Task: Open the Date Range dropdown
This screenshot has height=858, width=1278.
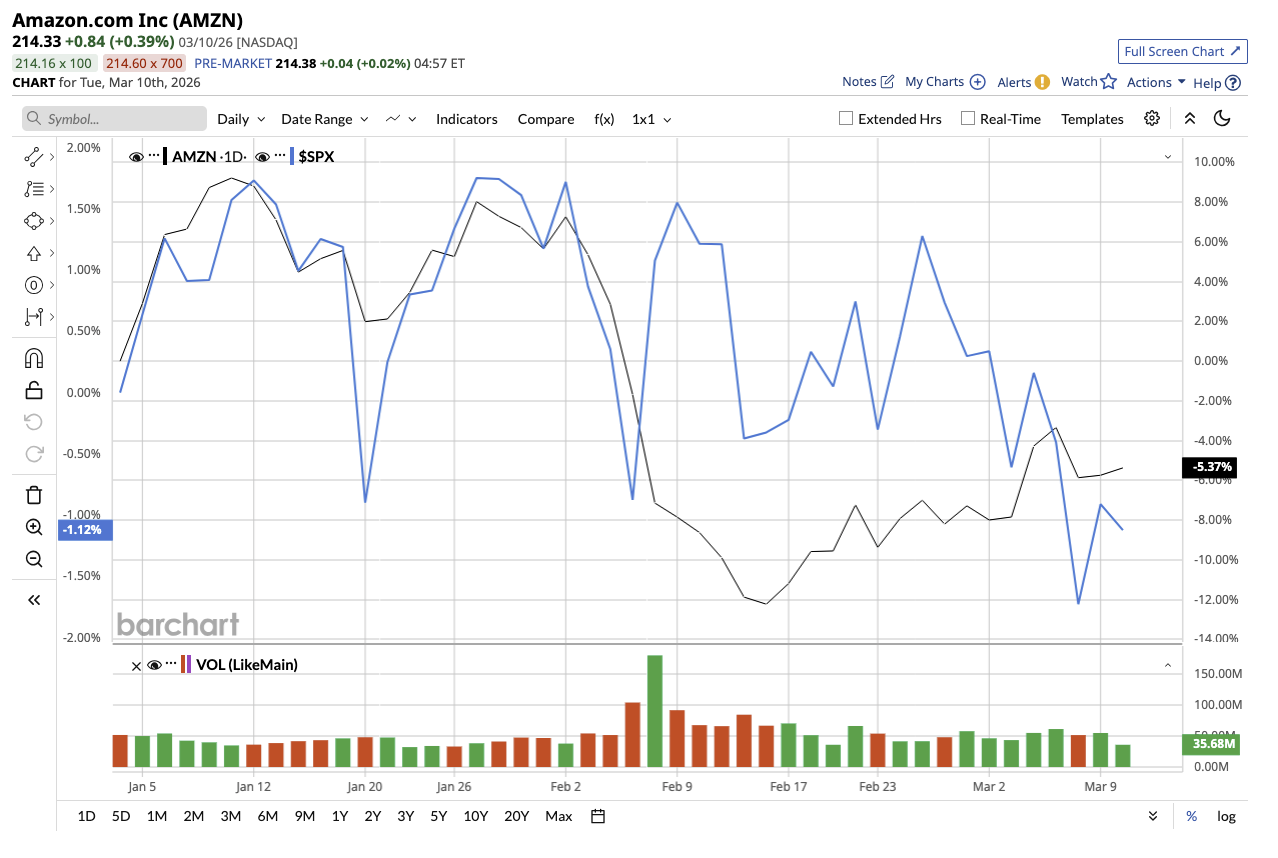Action: point(325,118)
